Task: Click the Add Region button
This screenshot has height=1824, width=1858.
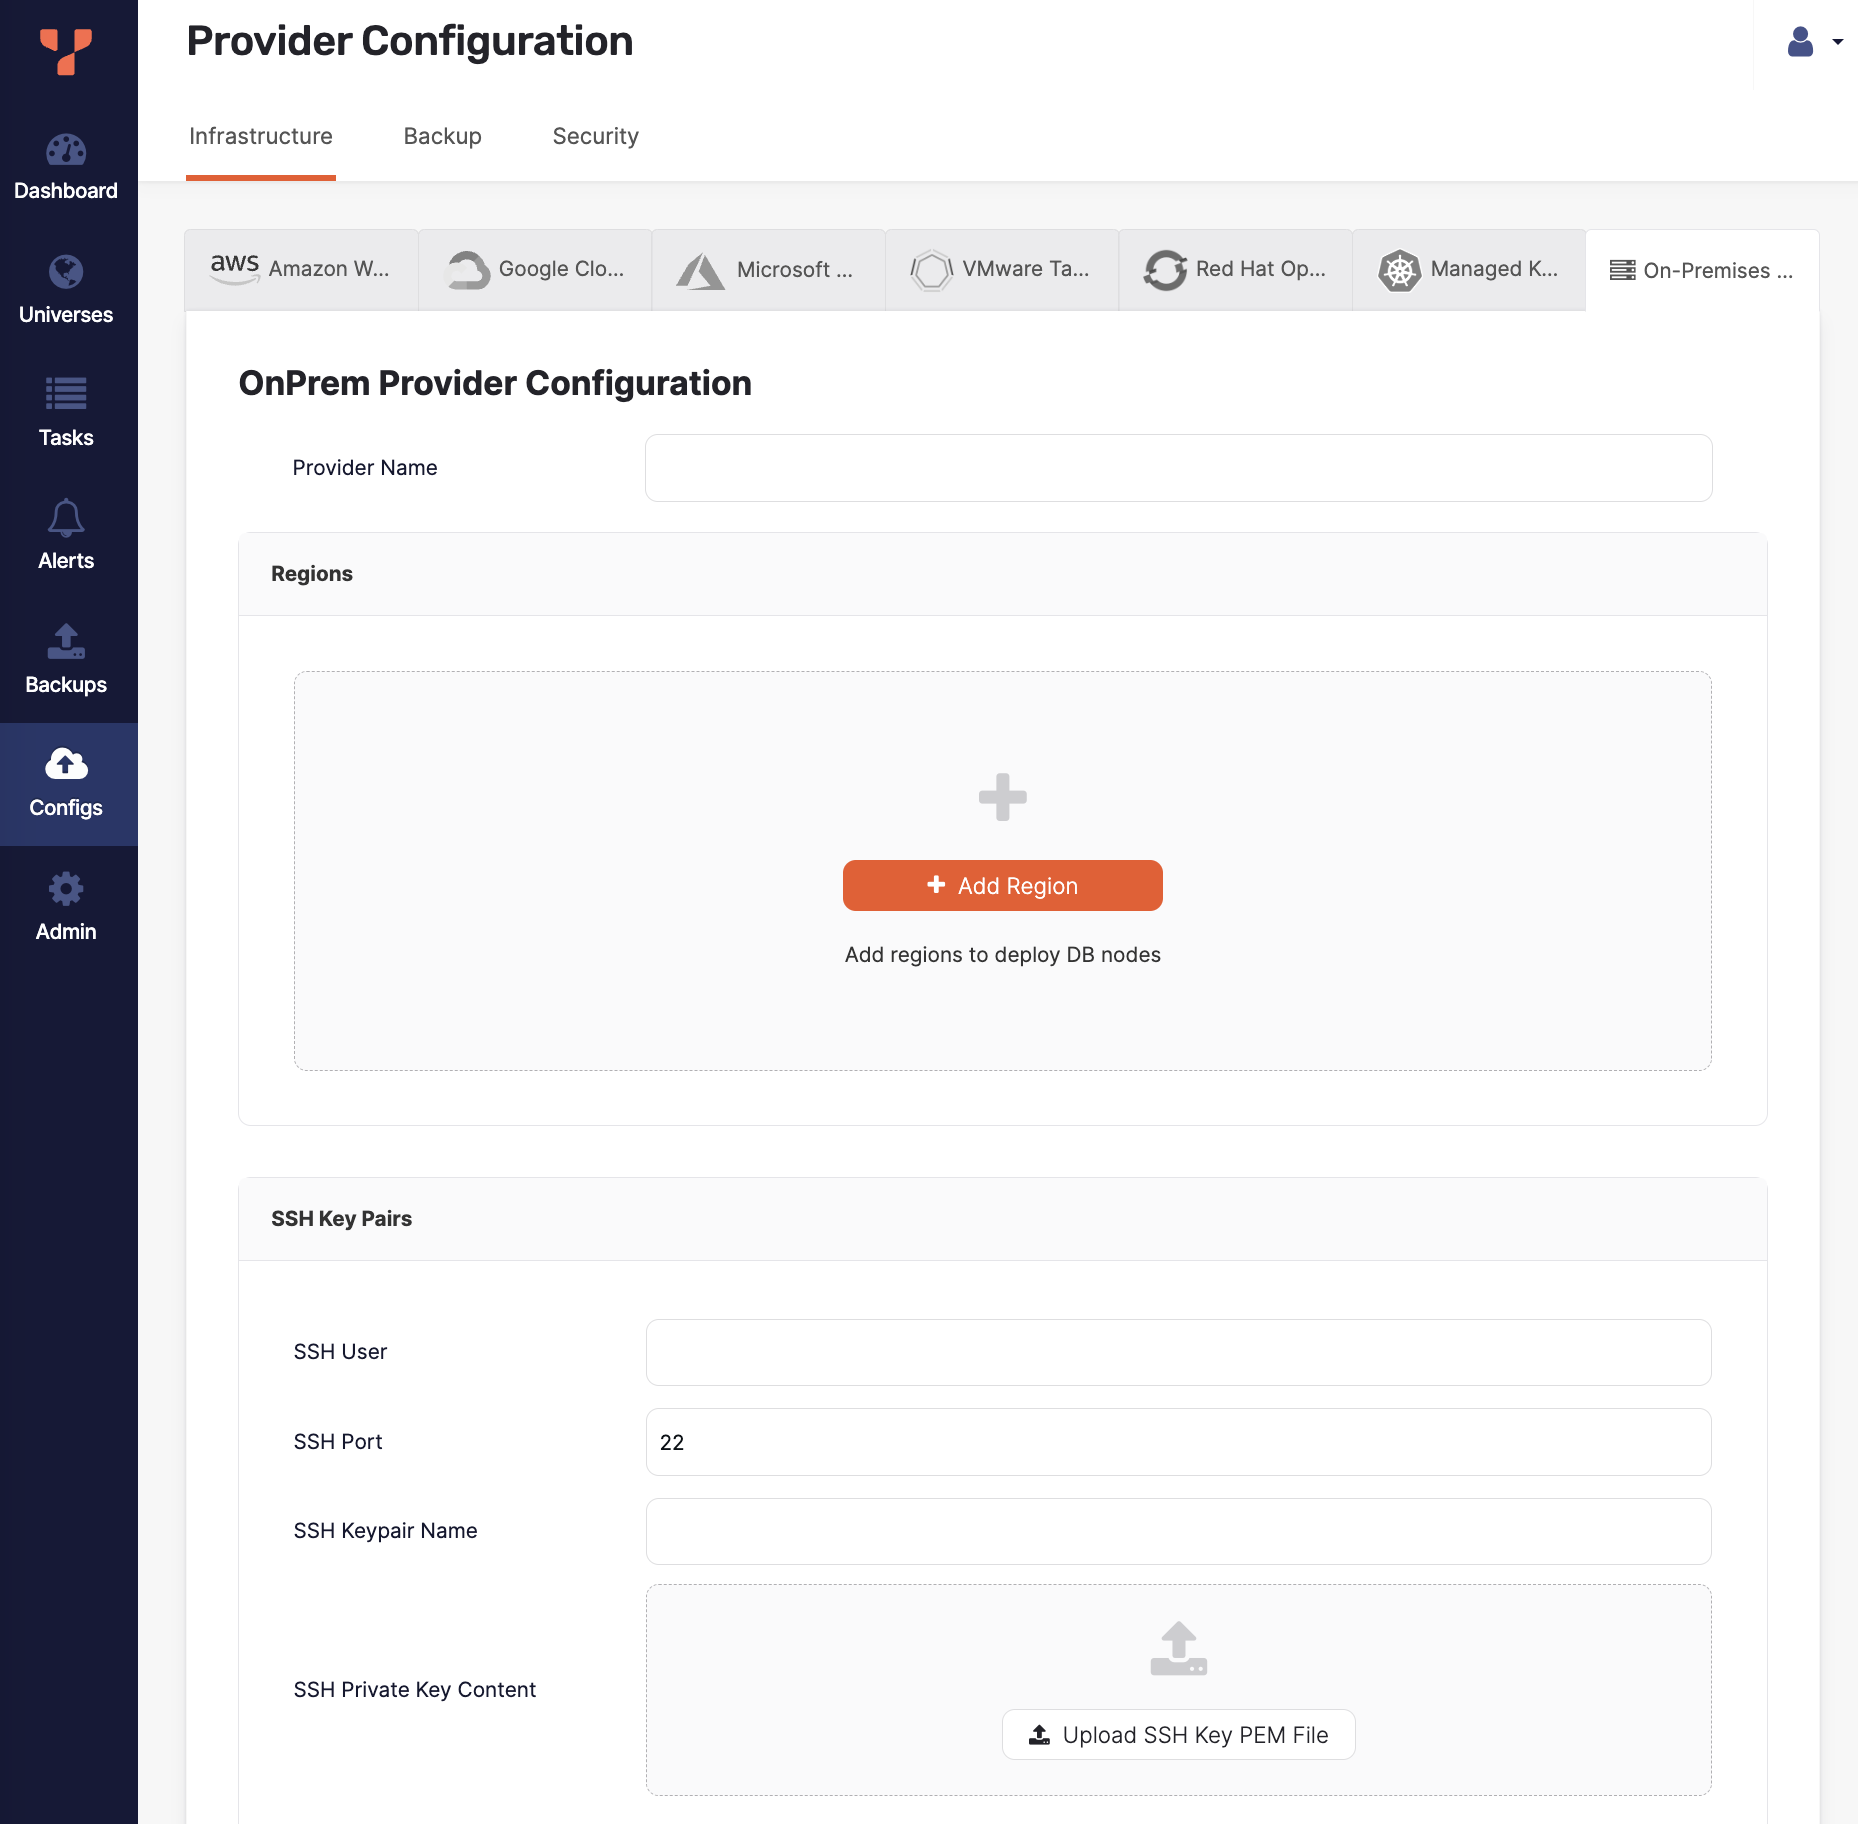Action: pos(1002,885)
